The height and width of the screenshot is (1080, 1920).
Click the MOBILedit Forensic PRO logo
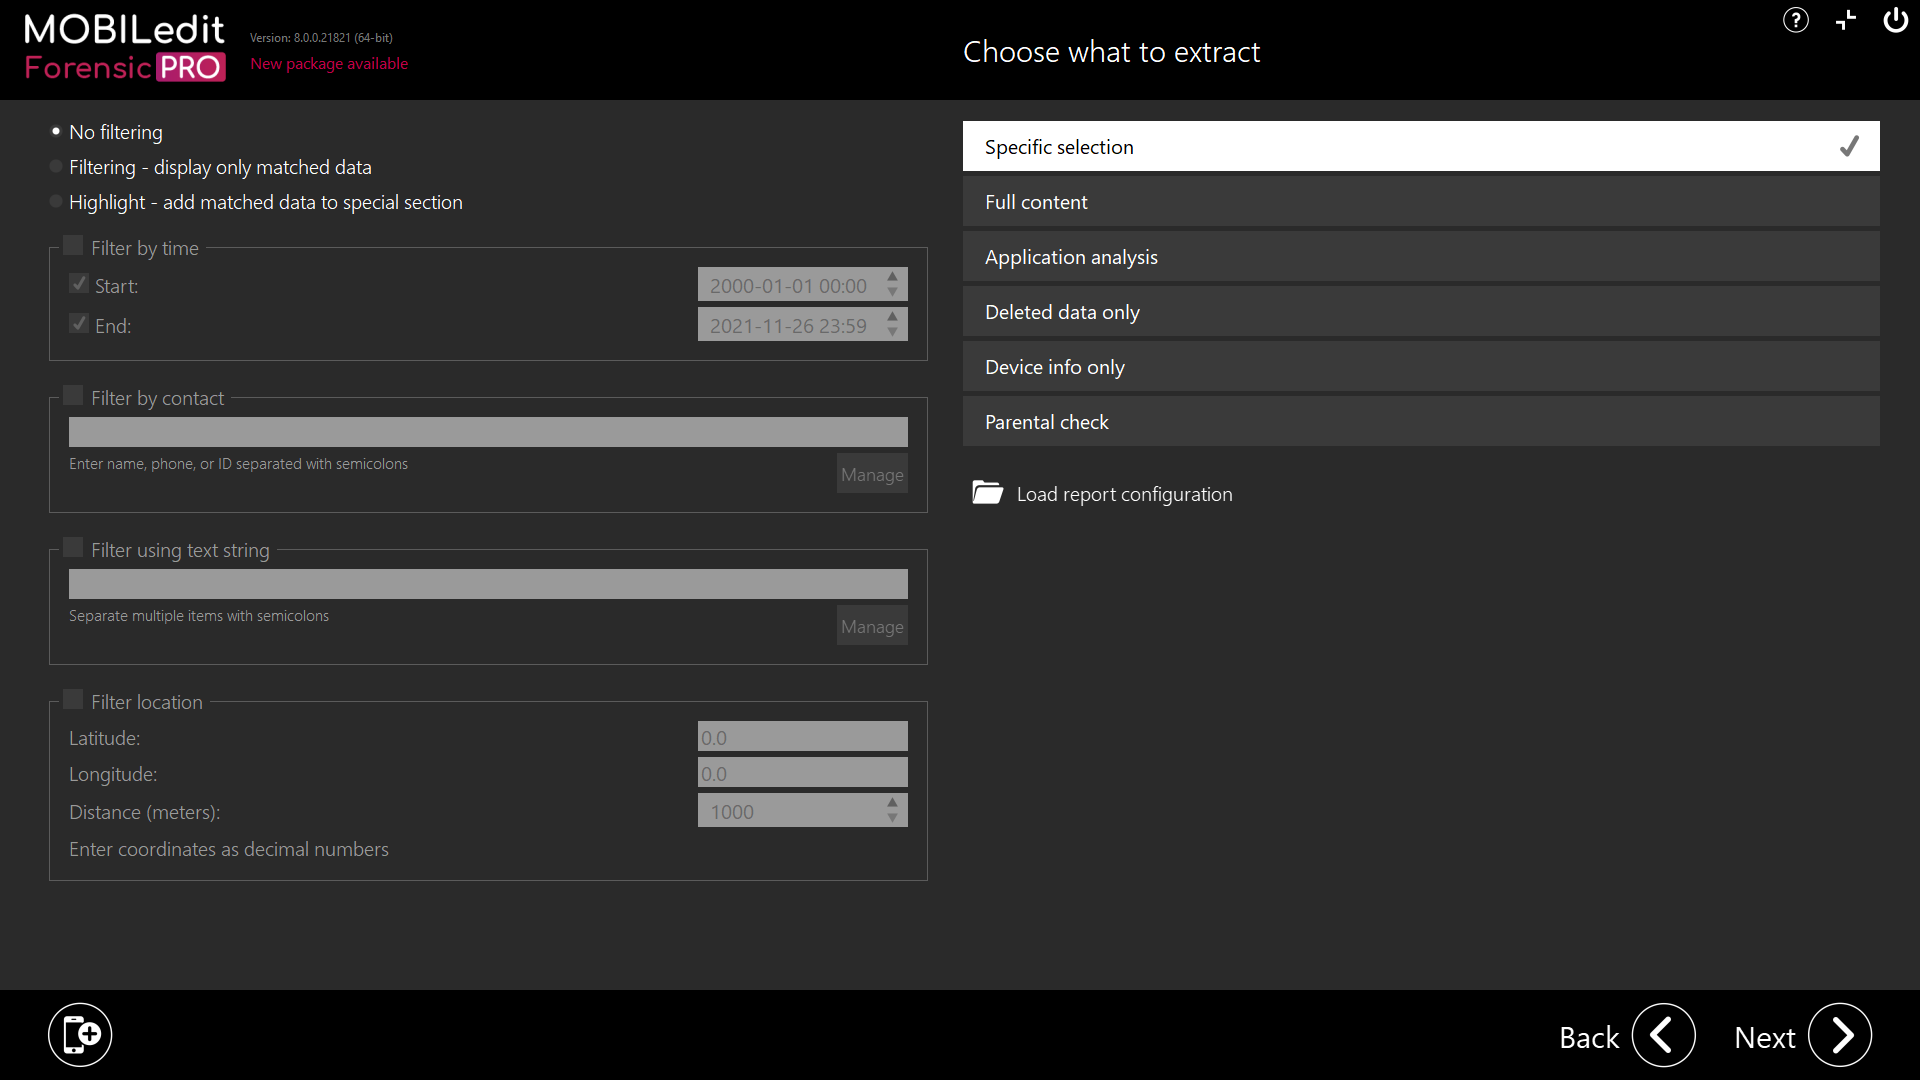125,47
